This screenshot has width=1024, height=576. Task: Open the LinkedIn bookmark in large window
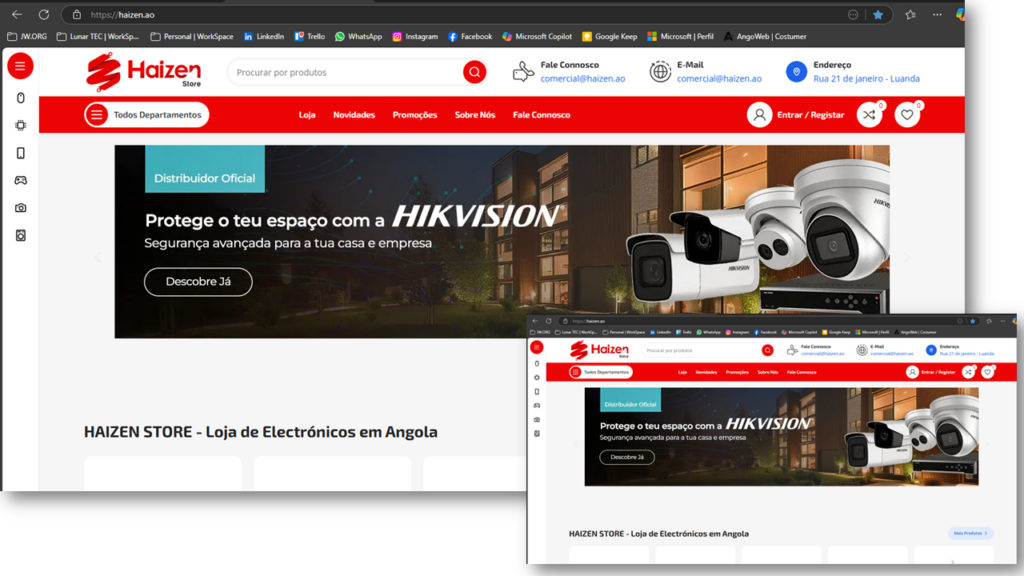(264, 37)
